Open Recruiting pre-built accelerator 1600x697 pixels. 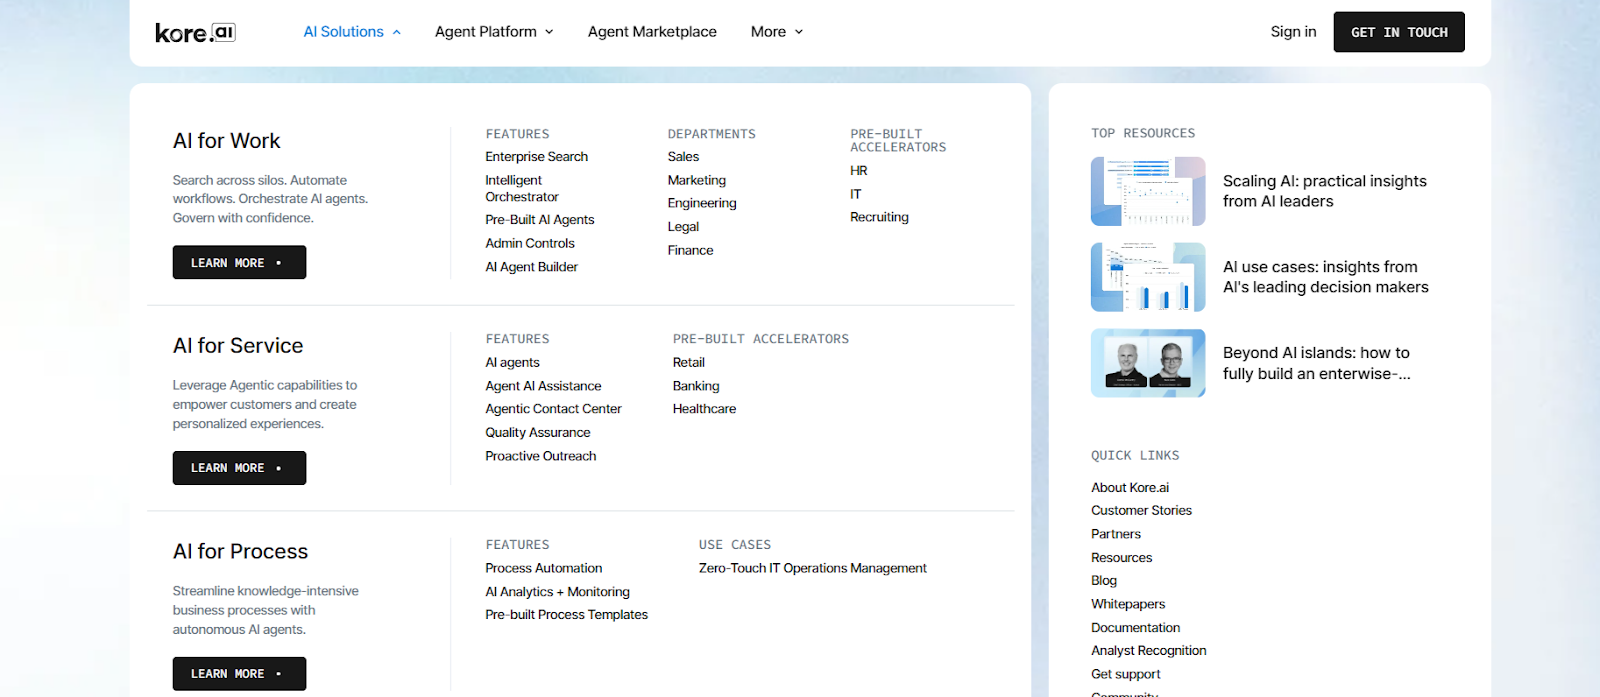[x=879, y=217]
